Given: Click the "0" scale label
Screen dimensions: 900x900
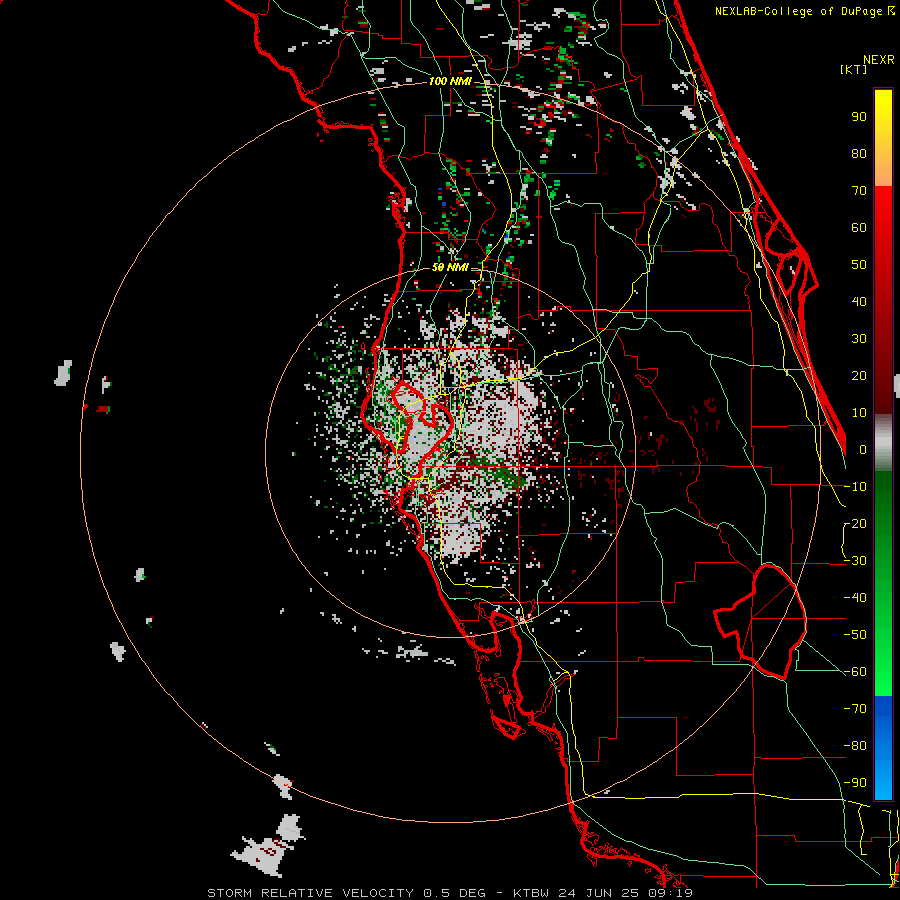Looking at the screenshot, I should click(863, 449).
